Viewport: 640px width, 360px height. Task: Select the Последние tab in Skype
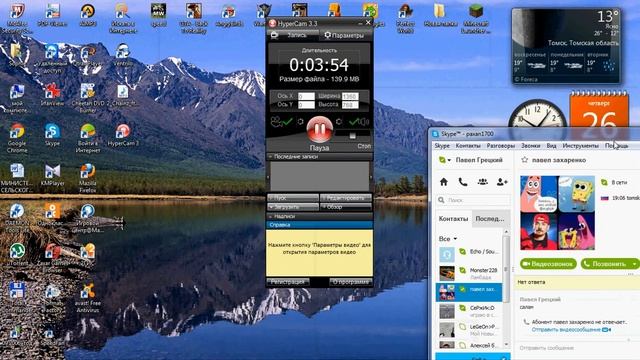pos(490,219)
